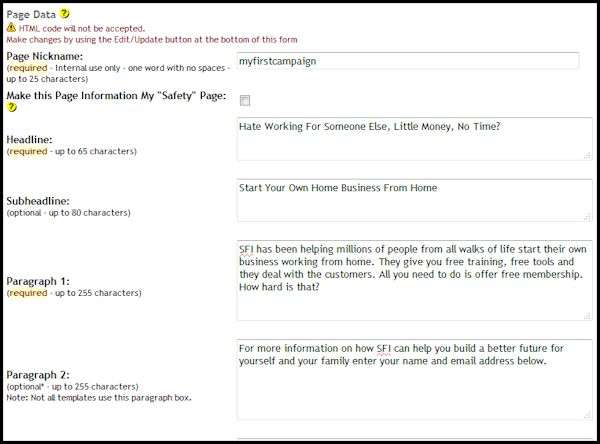Click the help icon beside Page Data
Image resolution: width=600 pixels, height=444 pixels.
(64, 14)
